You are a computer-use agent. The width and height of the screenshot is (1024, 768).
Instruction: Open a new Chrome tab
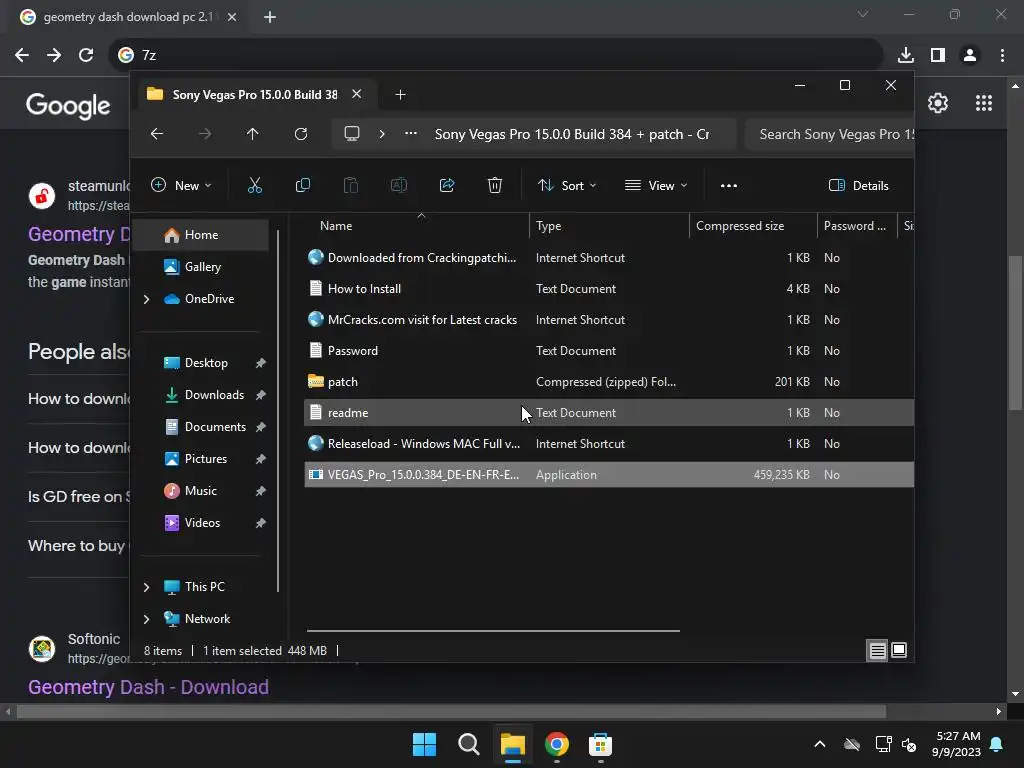click(270, 17)
